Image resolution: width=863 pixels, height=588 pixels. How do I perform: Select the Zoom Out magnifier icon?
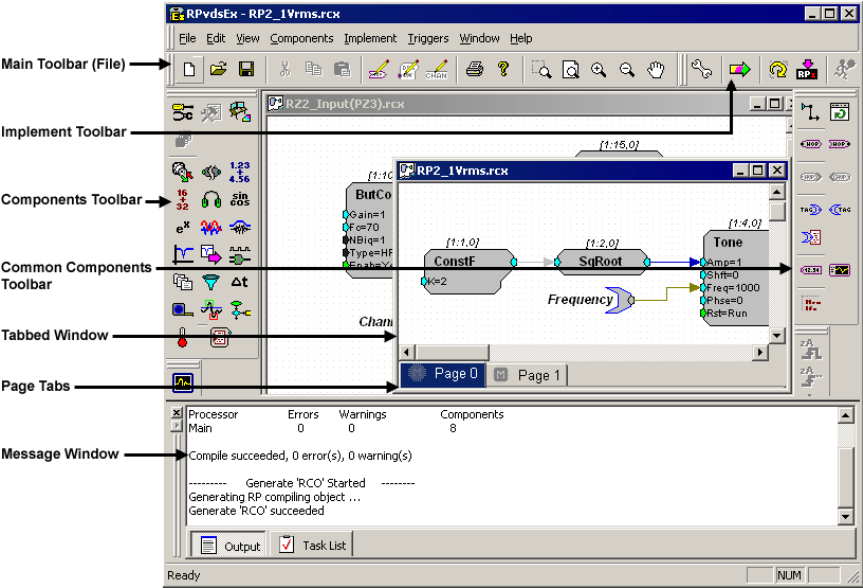click(x=627, y=70)
